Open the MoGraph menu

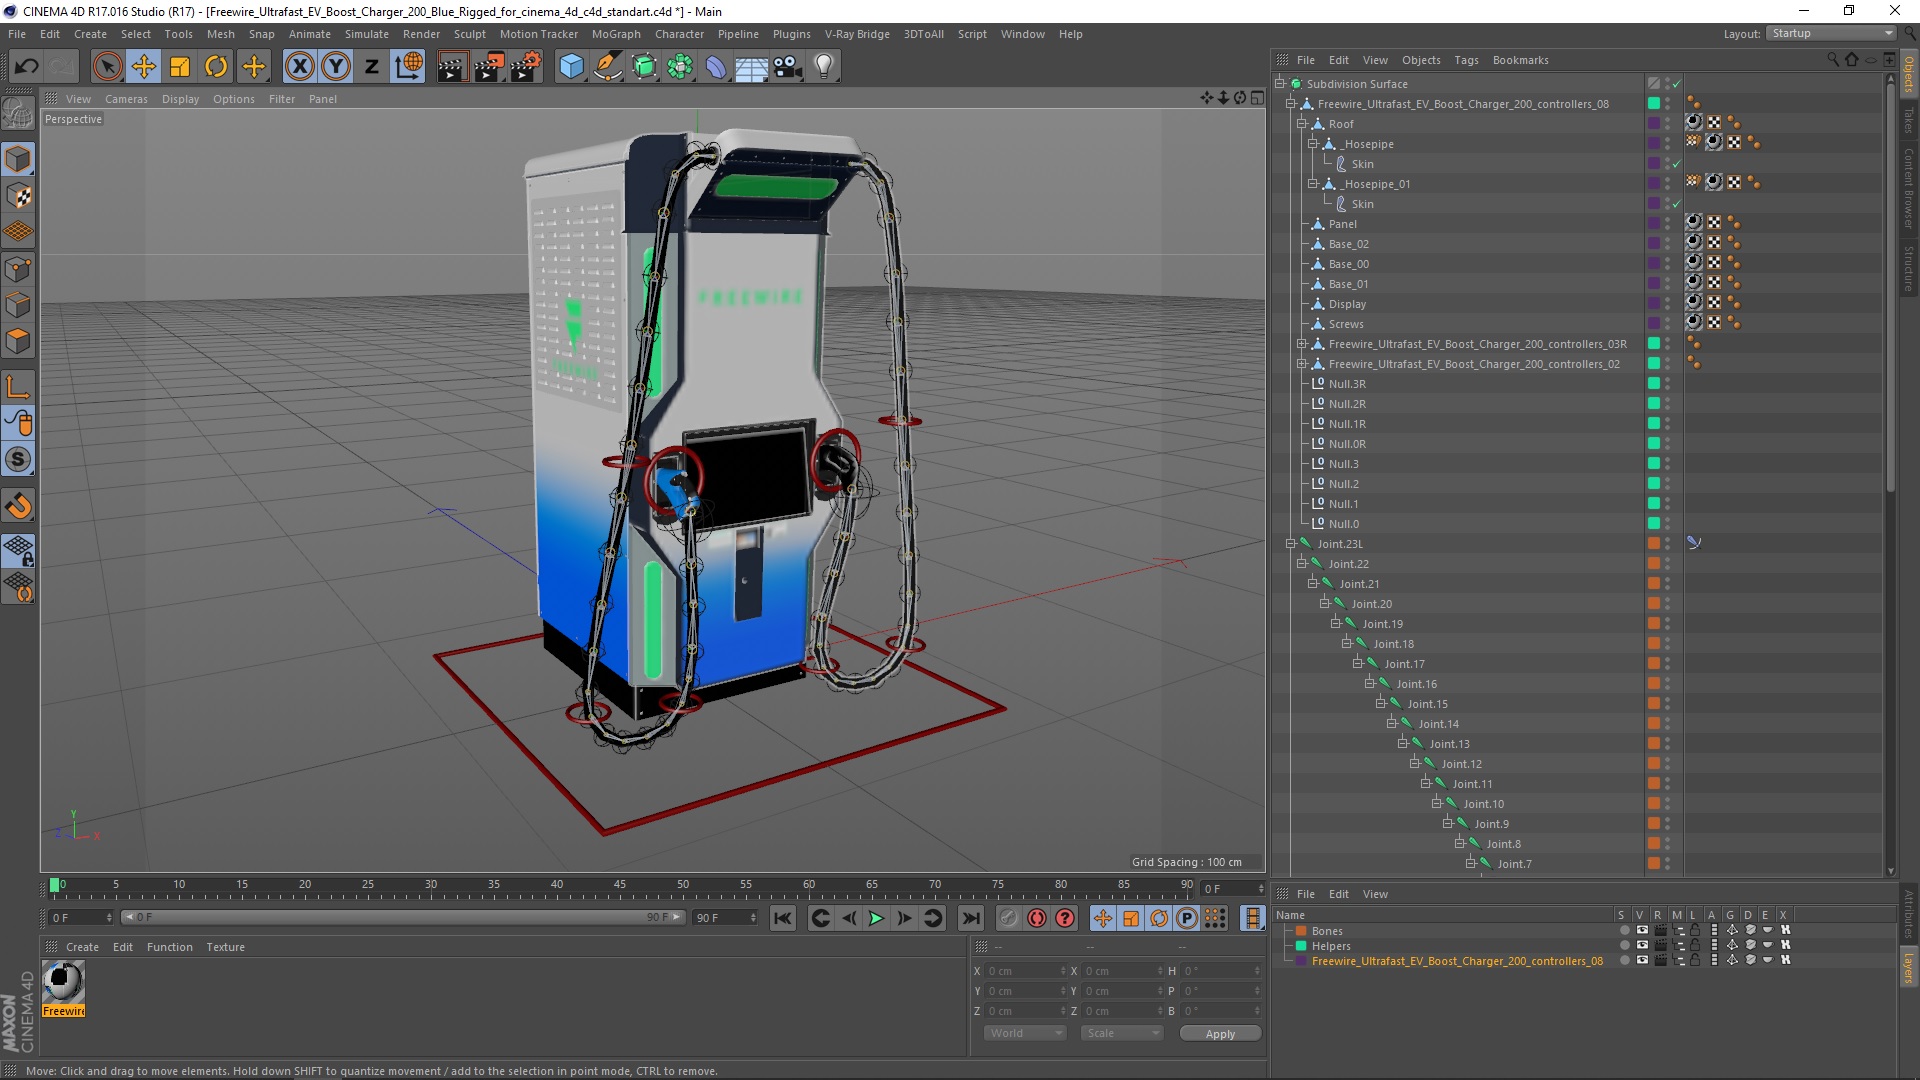tap(616, 34)
